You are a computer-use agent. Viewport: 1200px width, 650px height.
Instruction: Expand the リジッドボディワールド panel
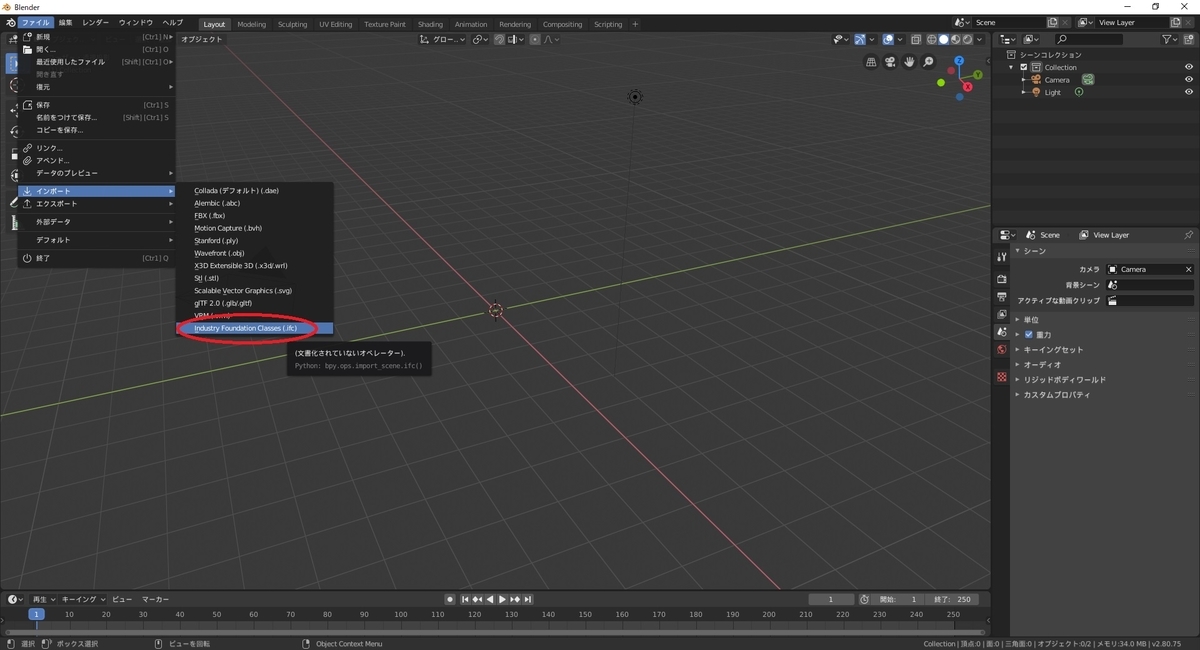[1065, 379]
